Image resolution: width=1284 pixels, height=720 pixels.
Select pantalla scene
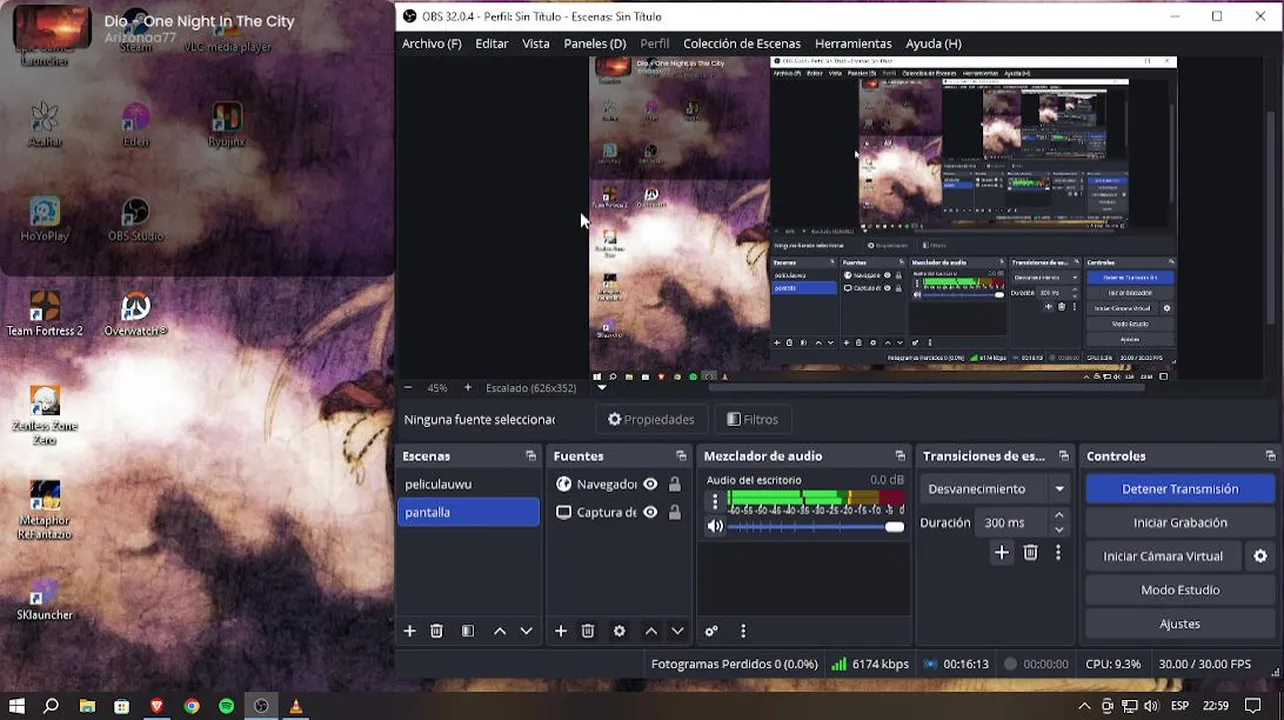click(x=468, y=512)
